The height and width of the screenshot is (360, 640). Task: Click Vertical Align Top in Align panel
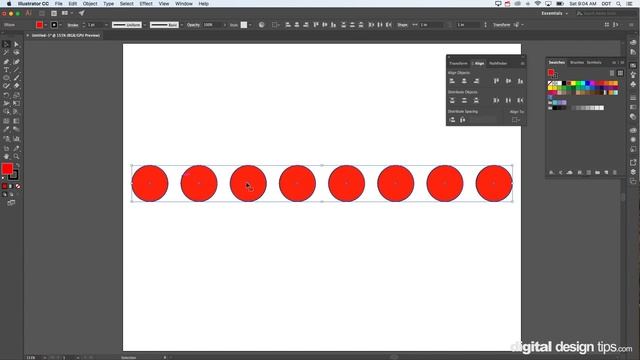[496, 81]
